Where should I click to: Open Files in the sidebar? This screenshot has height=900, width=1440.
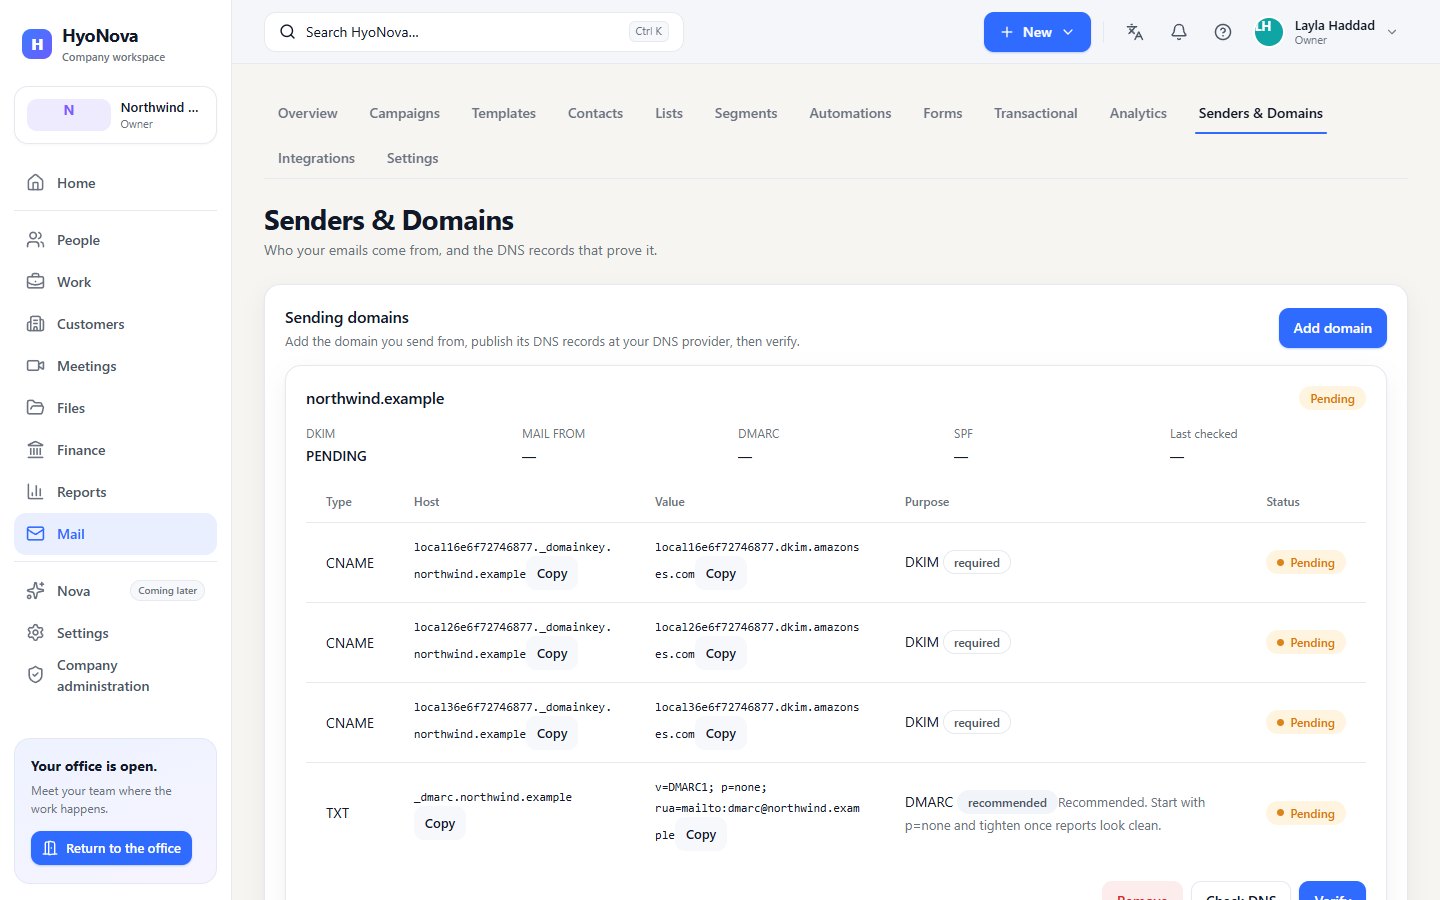click(115, 408)
